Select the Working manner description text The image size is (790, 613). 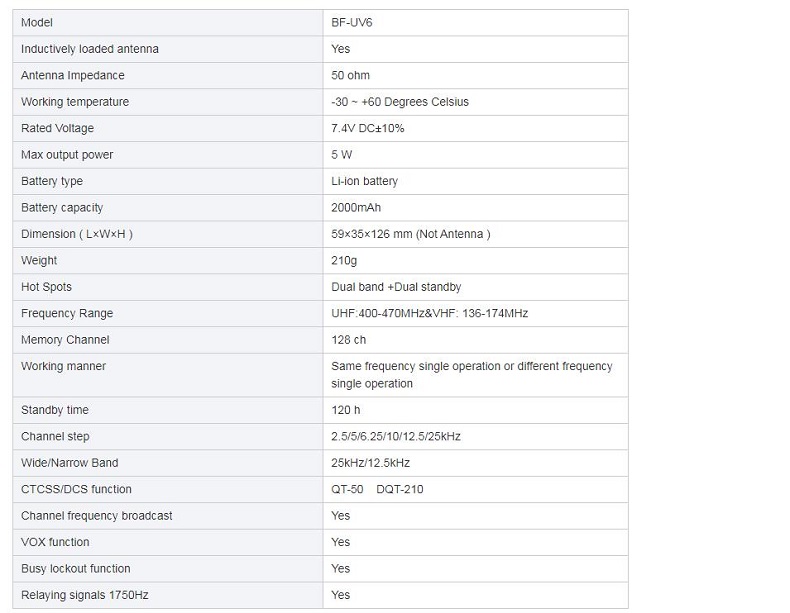(471, 375)
